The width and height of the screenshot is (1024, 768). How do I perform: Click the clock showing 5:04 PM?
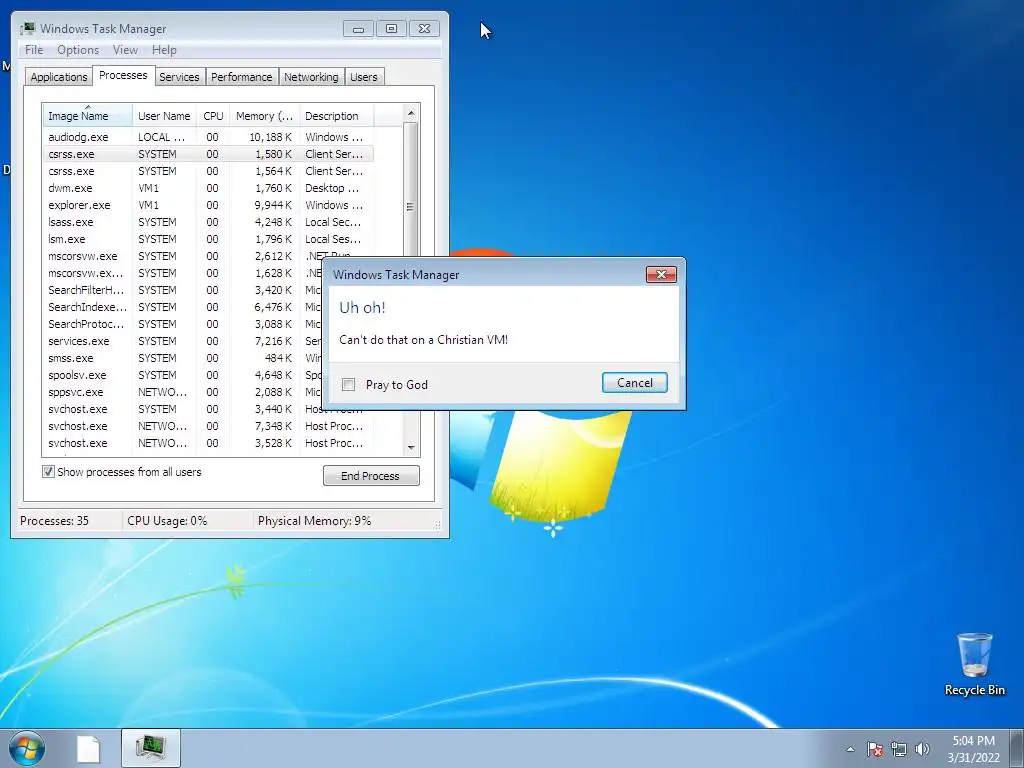(973, 748)
